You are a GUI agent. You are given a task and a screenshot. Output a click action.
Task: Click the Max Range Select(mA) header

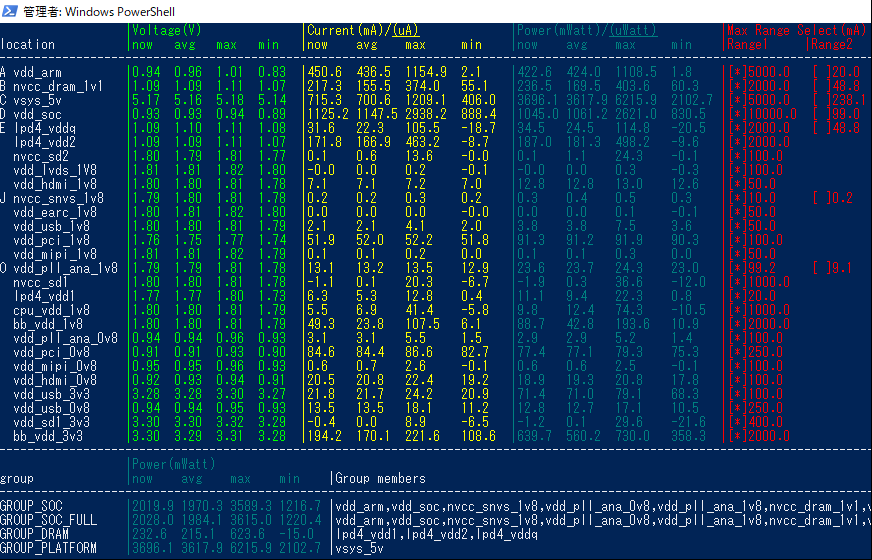[796, 30]
